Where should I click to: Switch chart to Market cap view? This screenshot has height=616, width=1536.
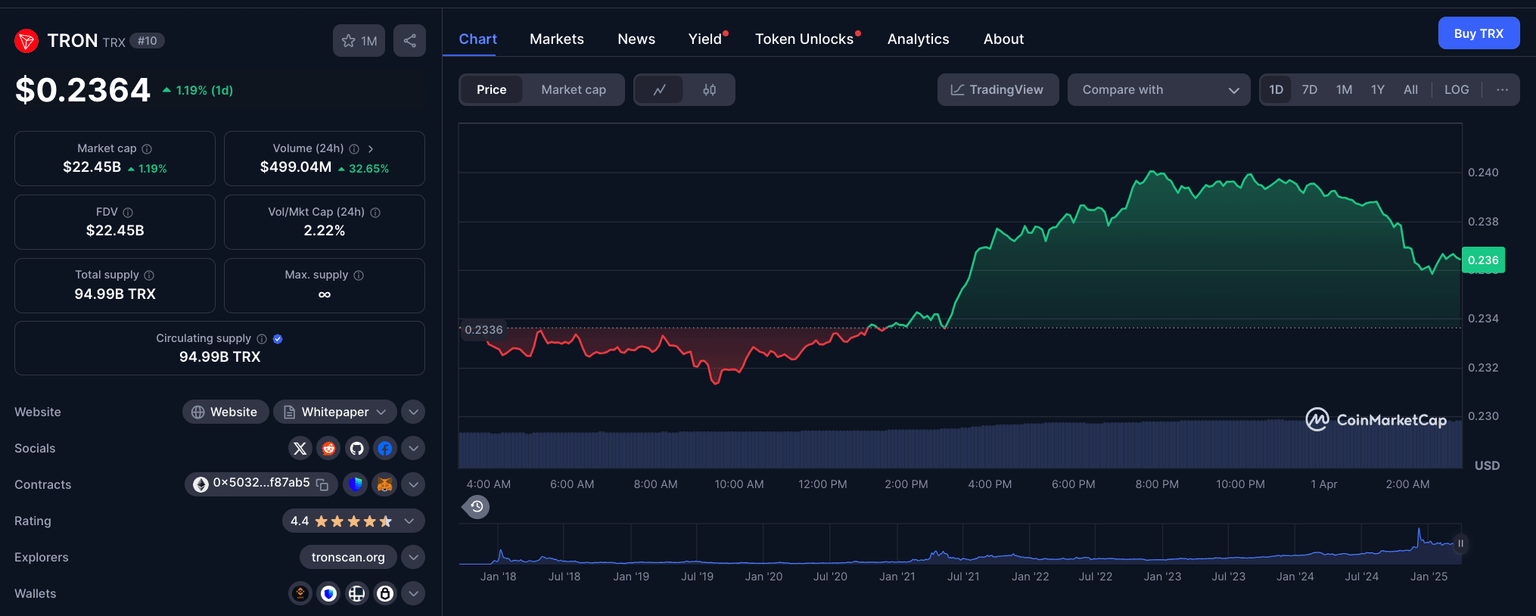(x=573, y=89)
